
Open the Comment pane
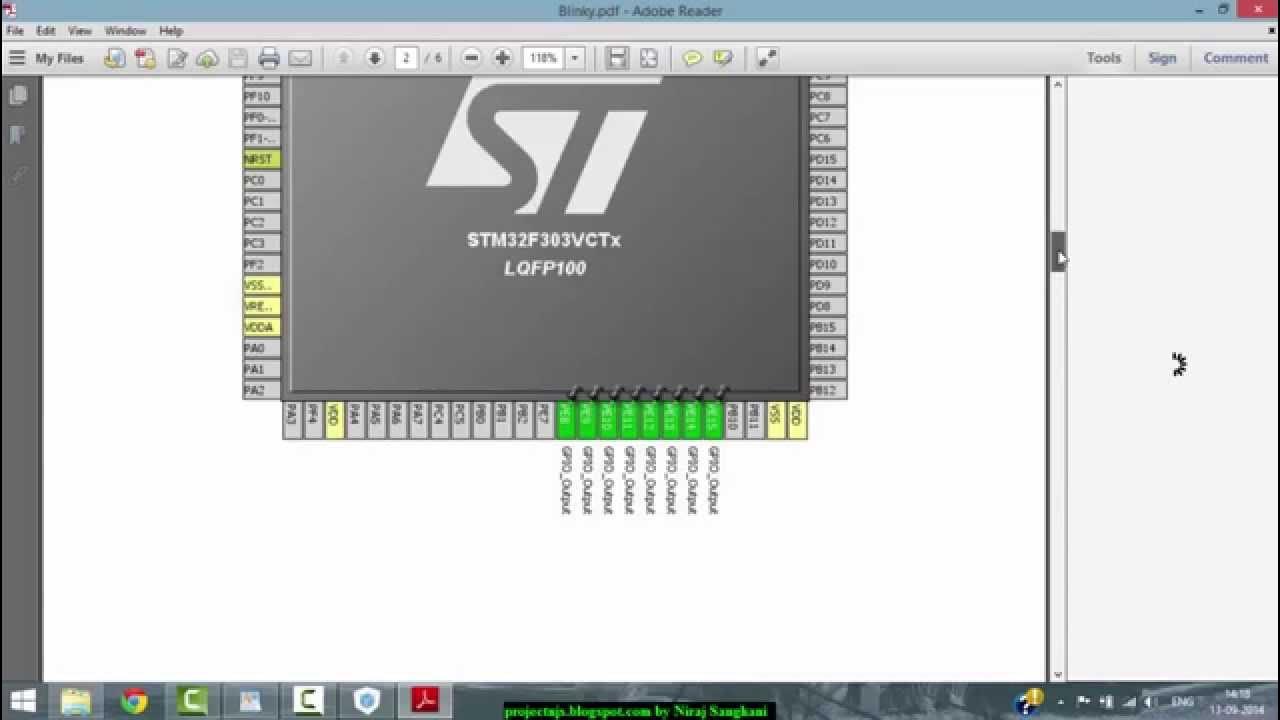coord(1236,58)
